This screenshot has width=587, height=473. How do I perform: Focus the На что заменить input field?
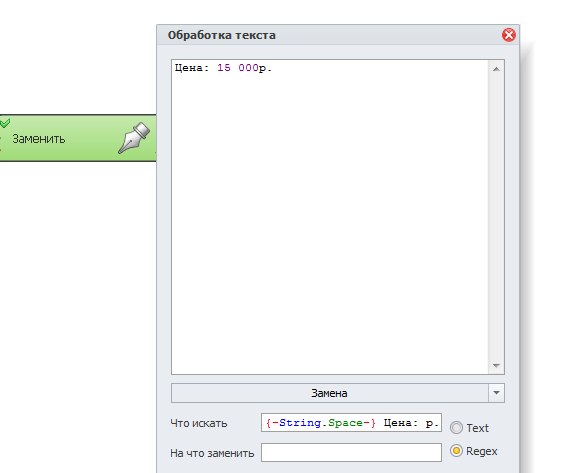click(x=351, y=452)
